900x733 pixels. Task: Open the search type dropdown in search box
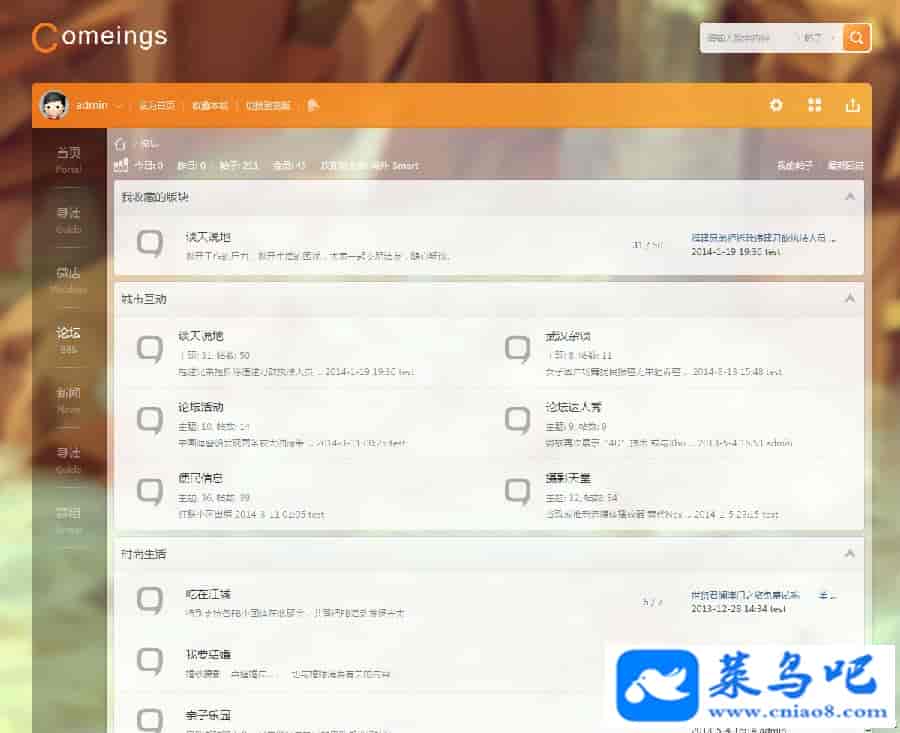pos(818,38)
